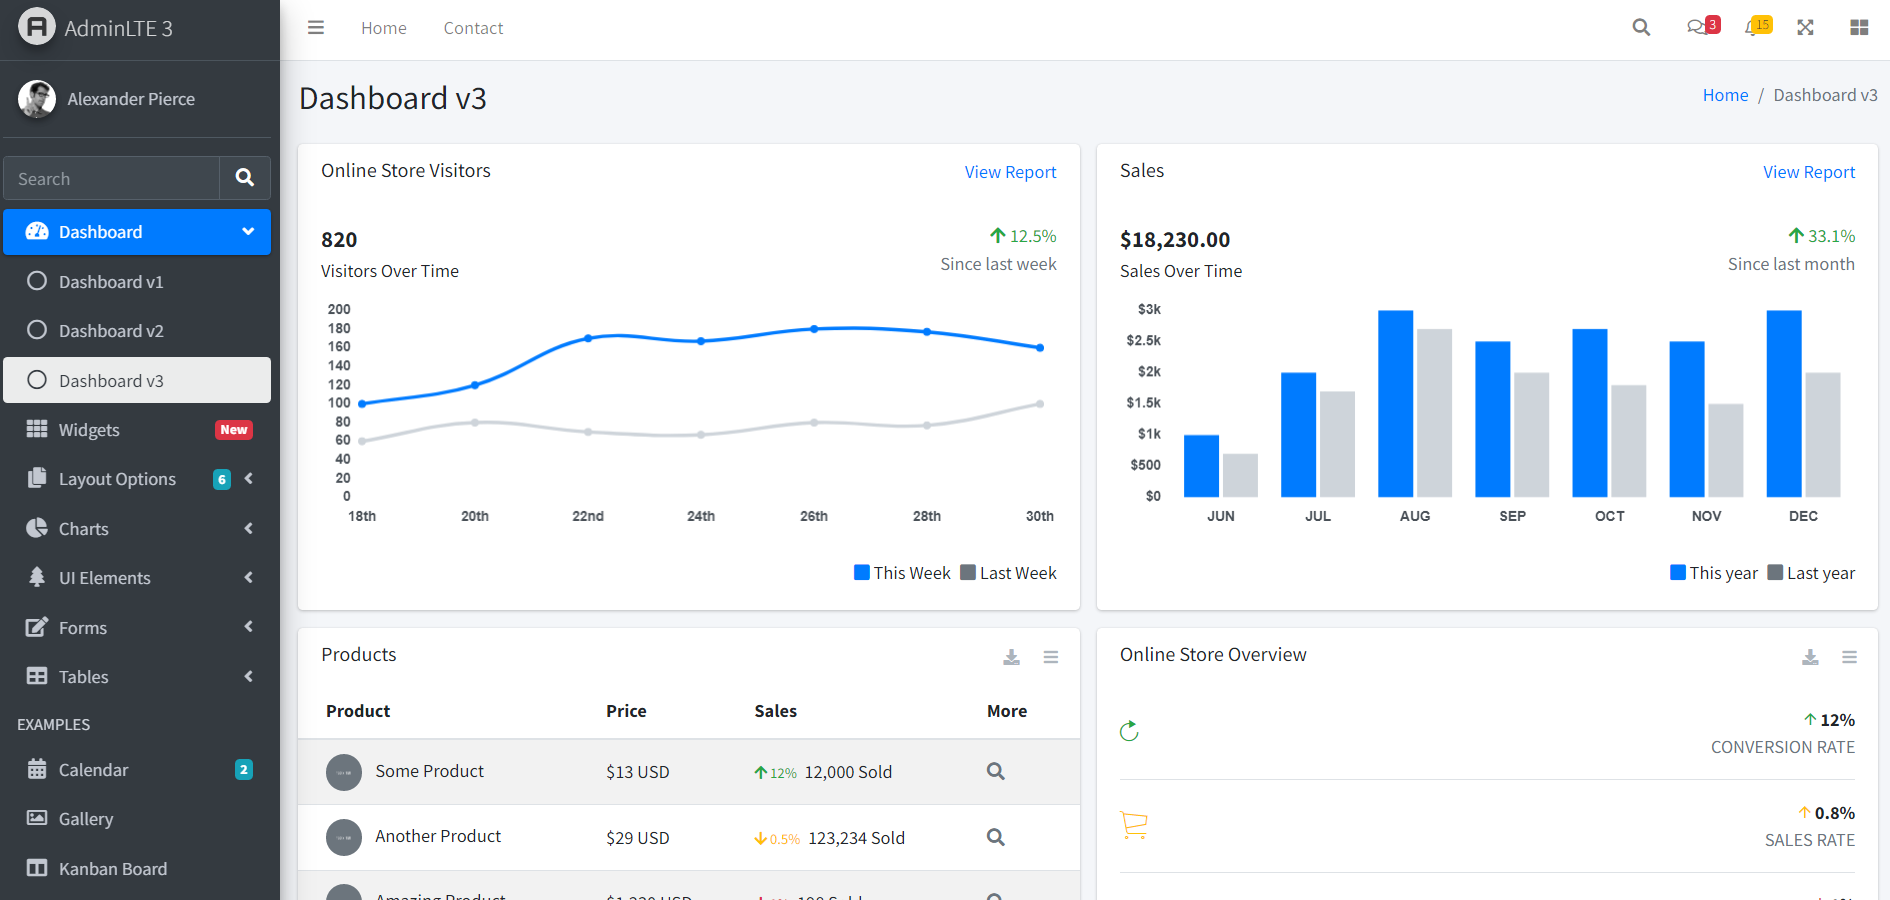Click the Charts pie icon
Image resolution: width=1890 pixels, height=900 pixels.
click(37, 528)
